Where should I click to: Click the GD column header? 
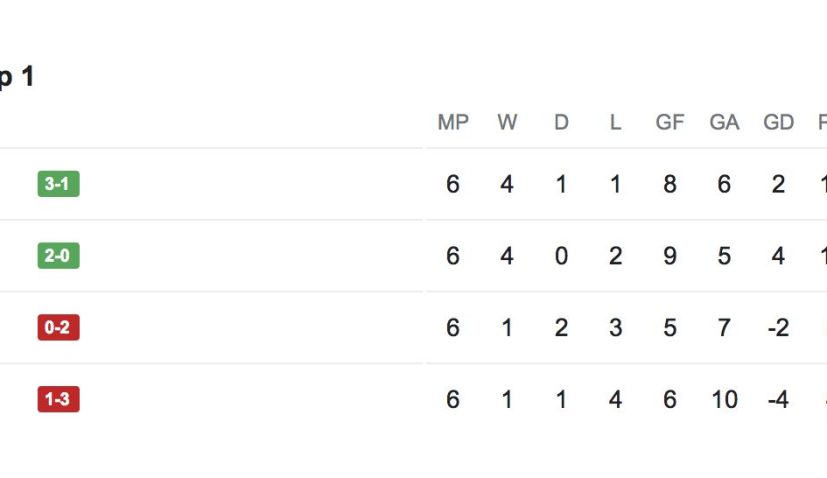778,122
